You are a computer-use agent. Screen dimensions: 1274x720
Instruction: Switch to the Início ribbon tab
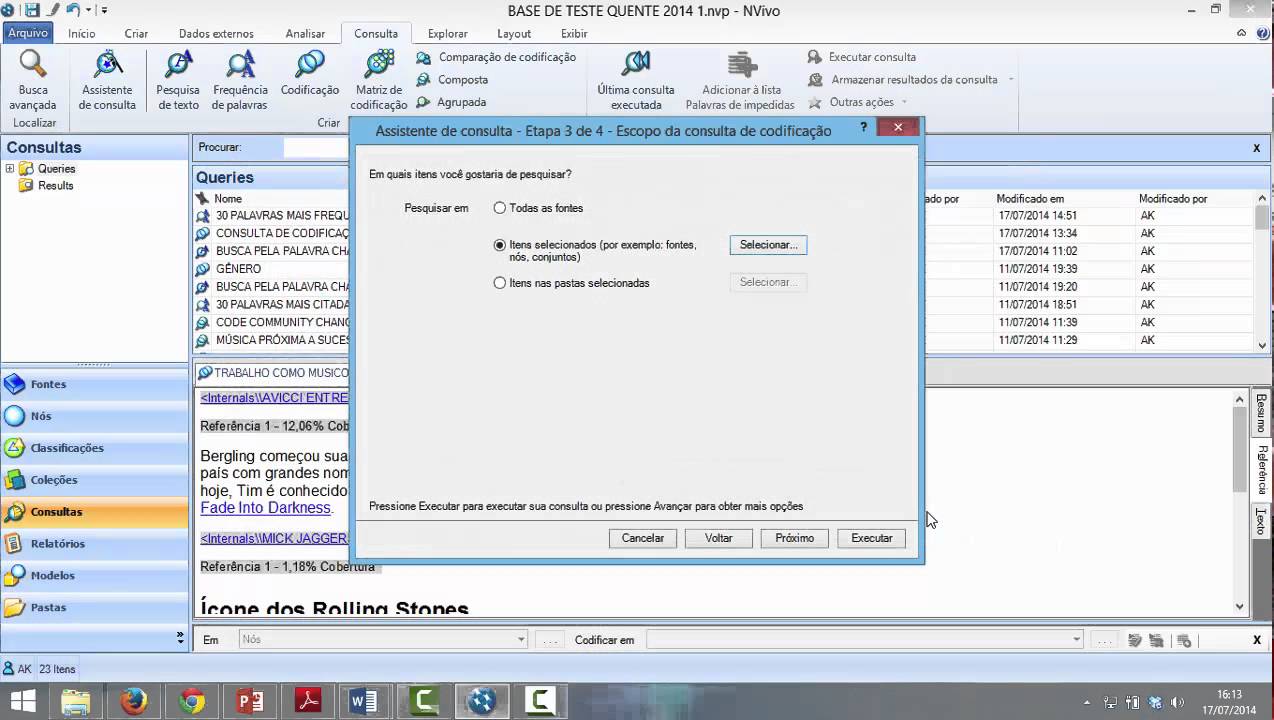[82, 33]
